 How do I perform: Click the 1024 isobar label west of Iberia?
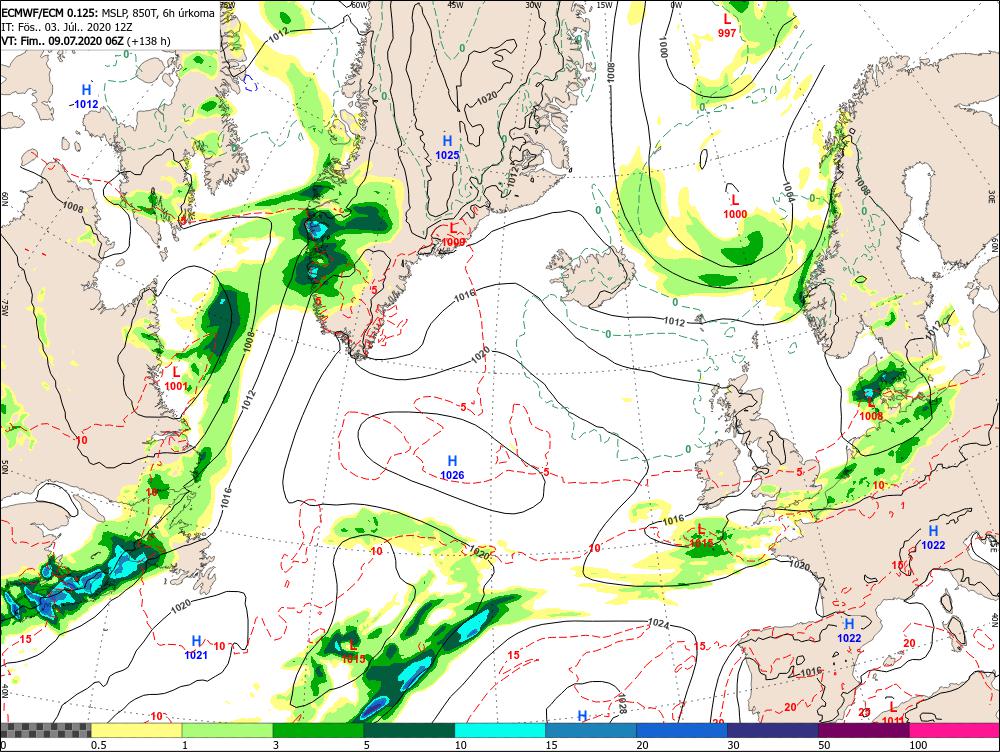coord(658,624)
